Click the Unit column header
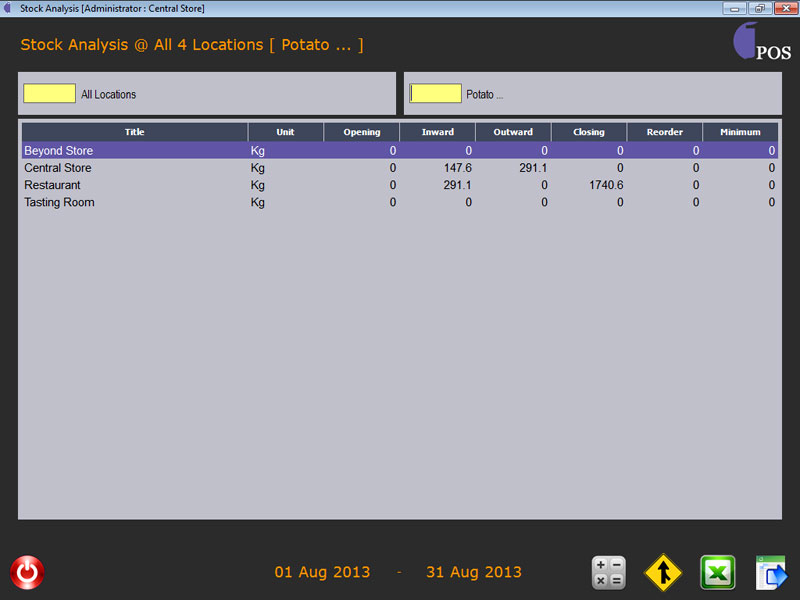 (x=285, y=132)
